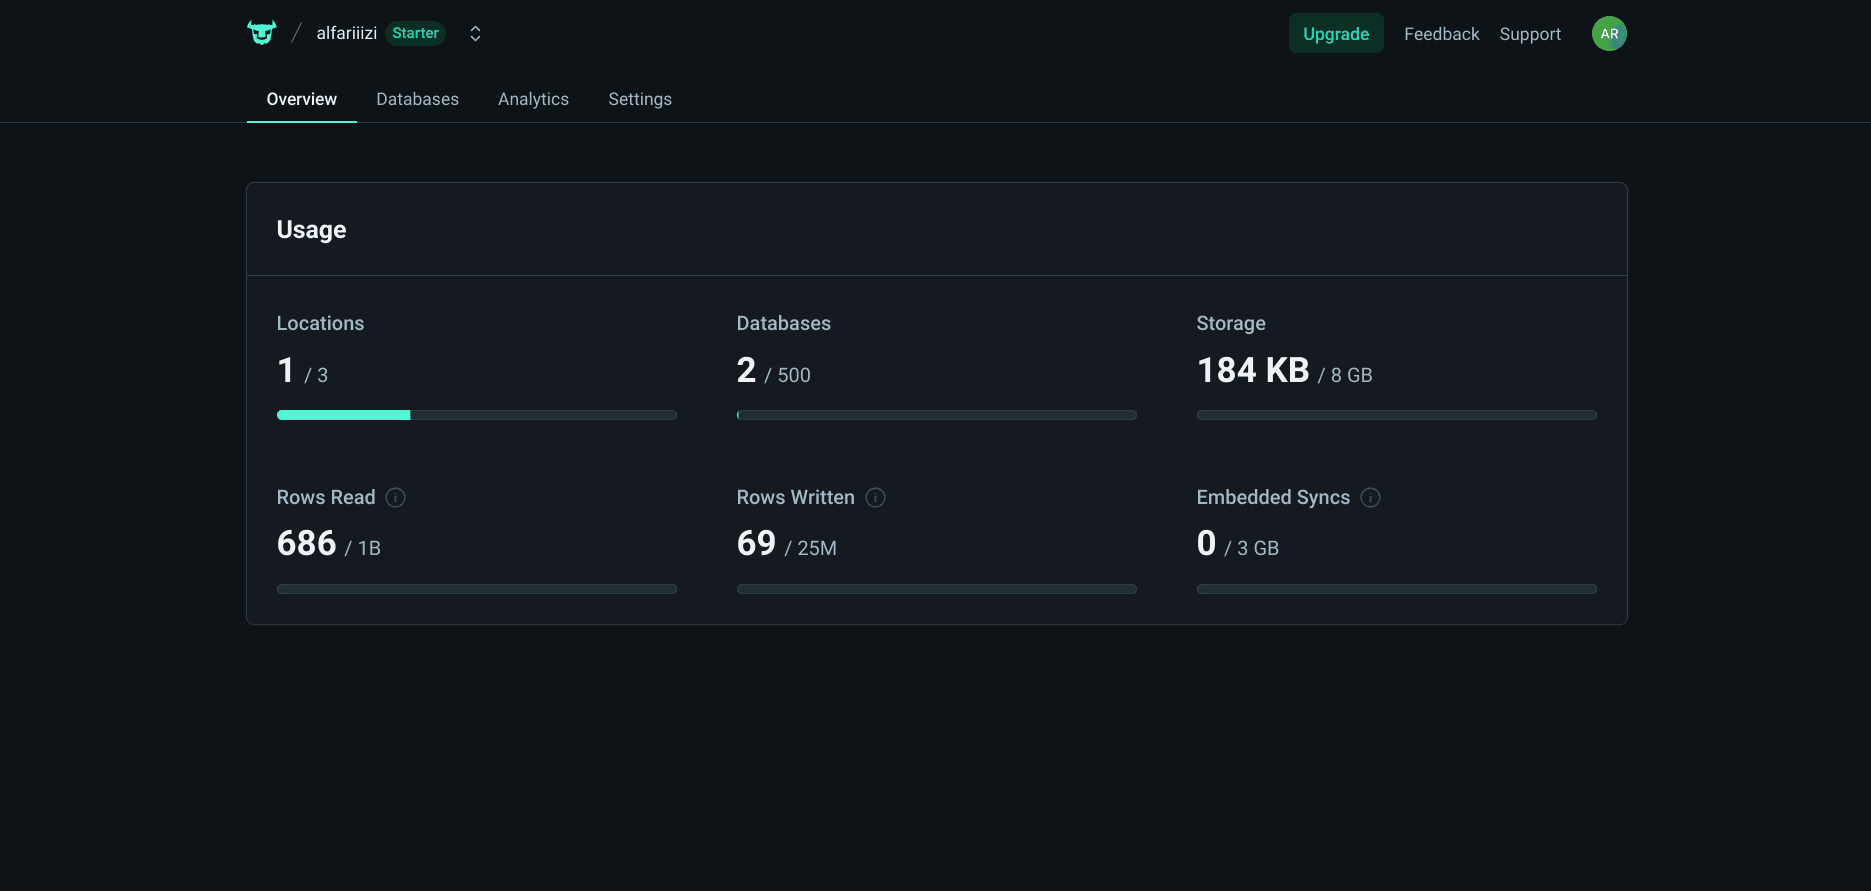Click the Upgrade button

tap(1336, 34)
